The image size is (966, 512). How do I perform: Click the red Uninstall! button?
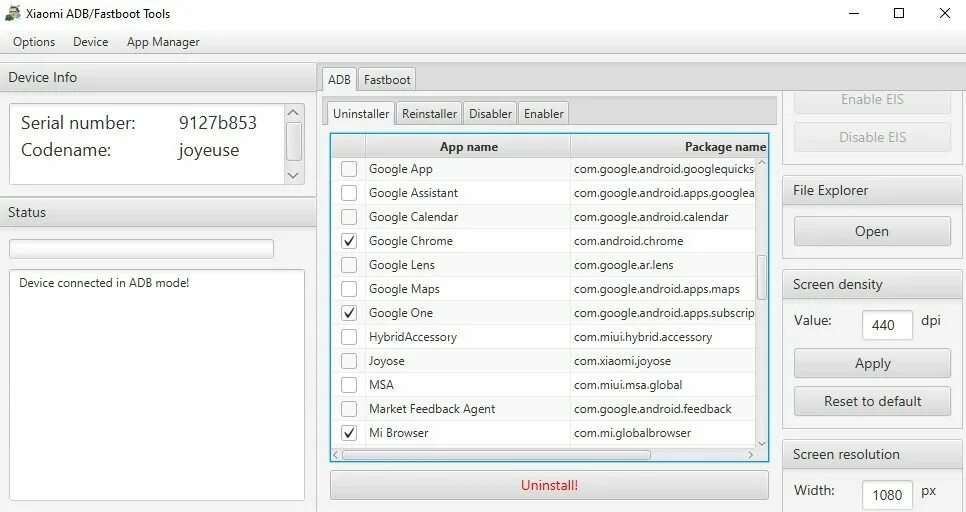tap(550, 486)
